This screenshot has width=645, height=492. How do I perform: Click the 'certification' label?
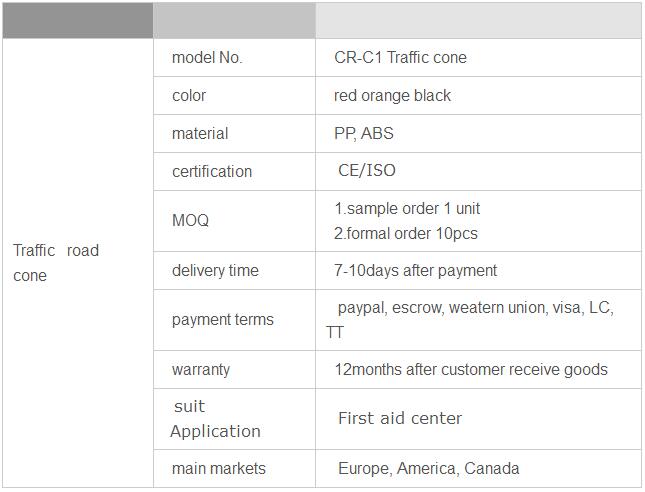tap(212, 171)
